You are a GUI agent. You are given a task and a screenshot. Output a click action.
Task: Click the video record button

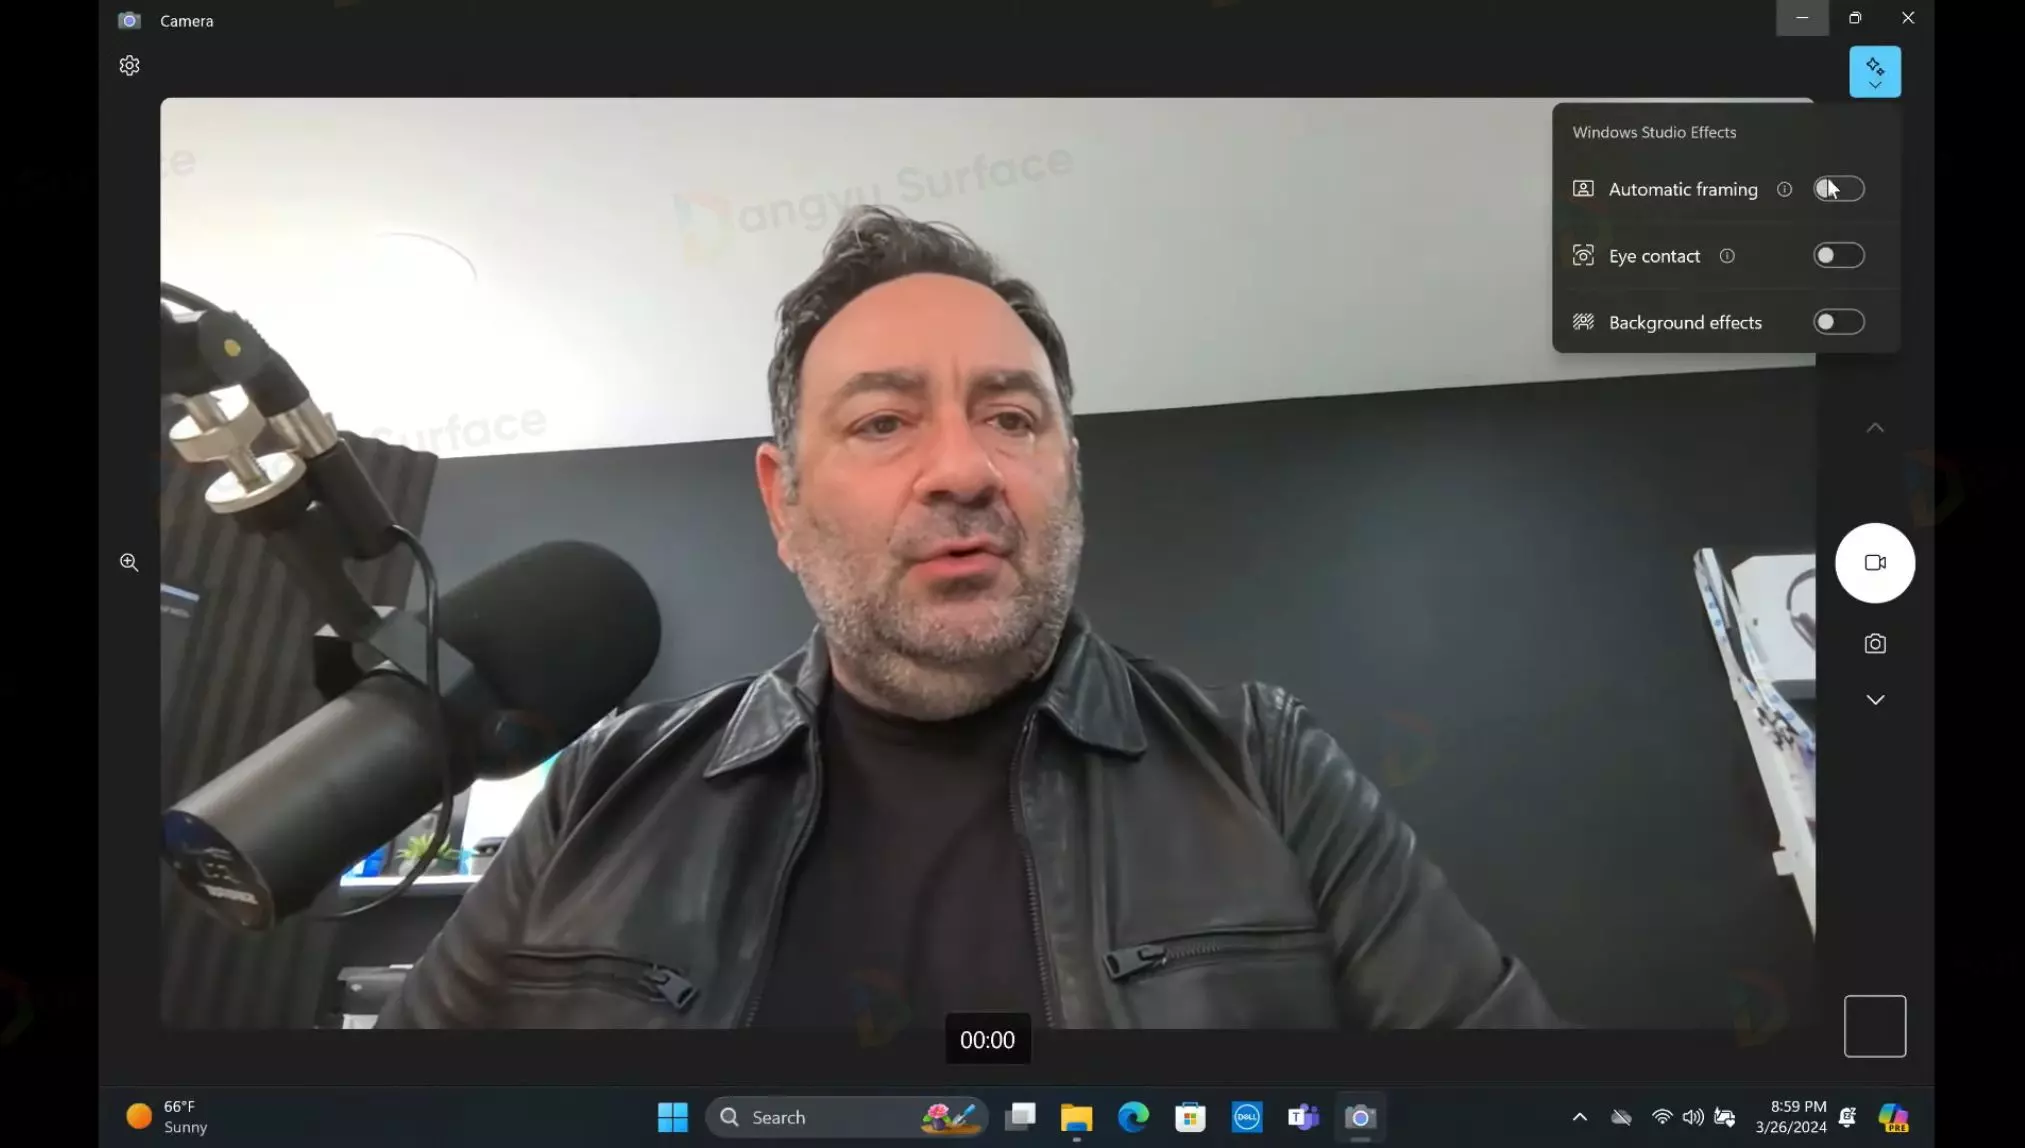(x=1875, y=561)
